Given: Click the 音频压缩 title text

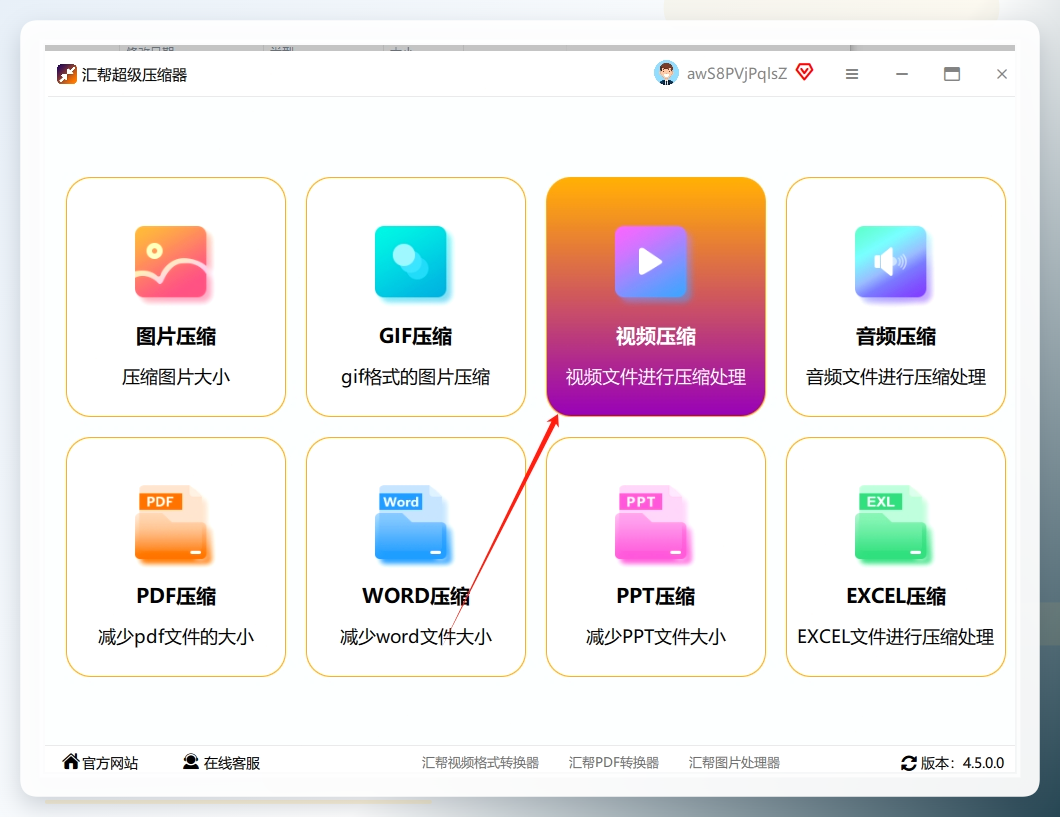Looking at the screenshot, I should point(896,336).
